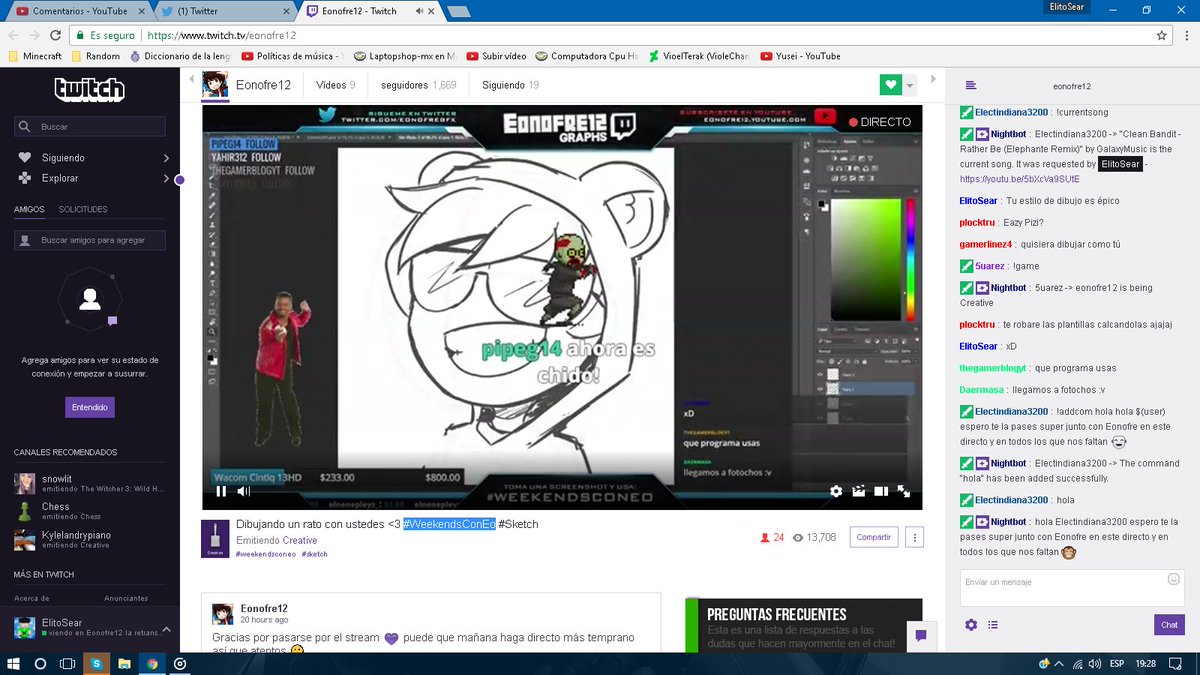Open the video player settings gear
The image size is (1200, 675).
[x=836, y=491]
